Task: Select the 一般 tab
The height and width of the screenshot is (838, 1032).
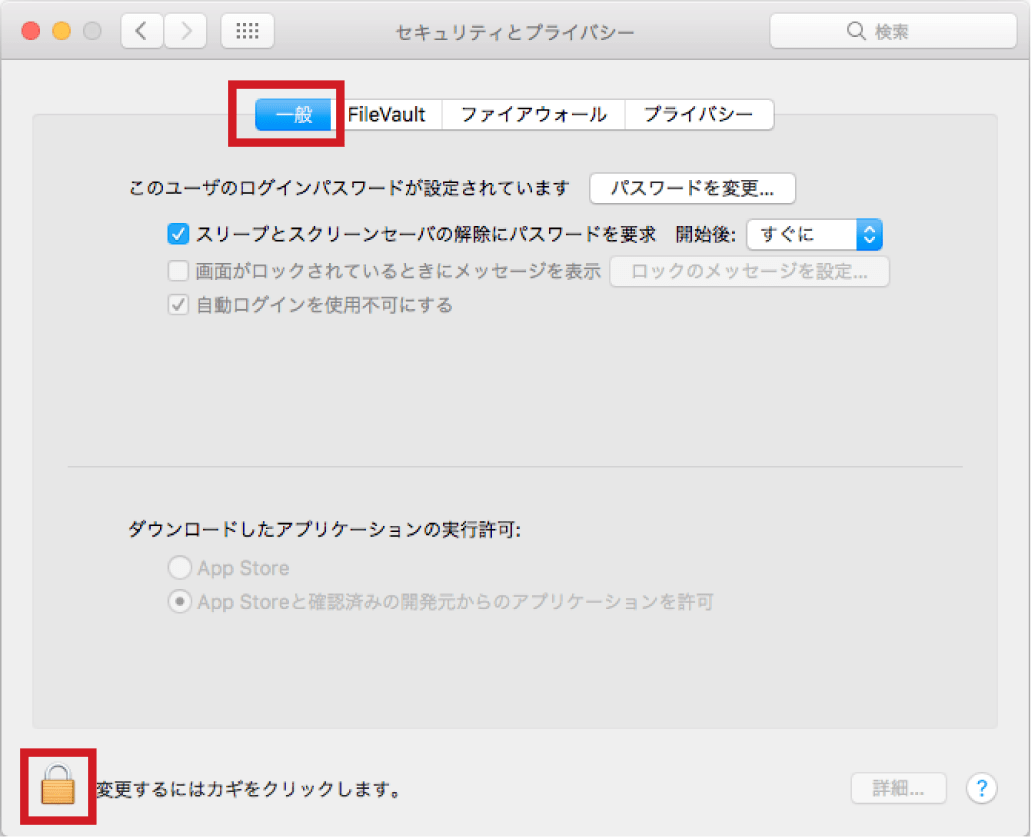Action: click(x=294, y=115)
